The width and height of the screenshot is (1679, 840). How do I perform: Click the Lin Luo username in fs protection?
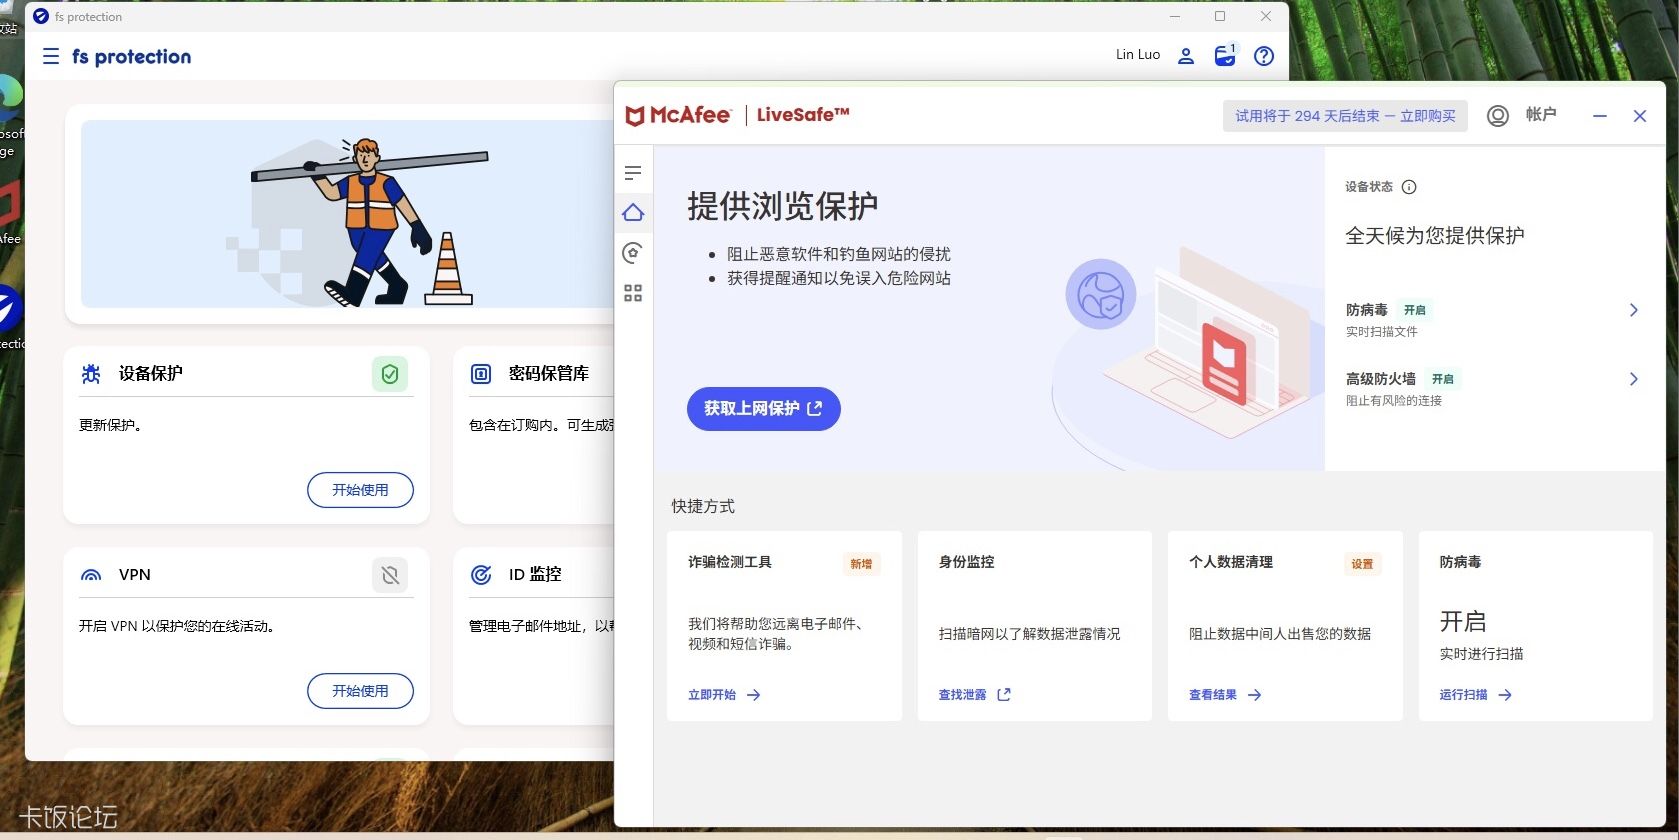(1138, 55)
